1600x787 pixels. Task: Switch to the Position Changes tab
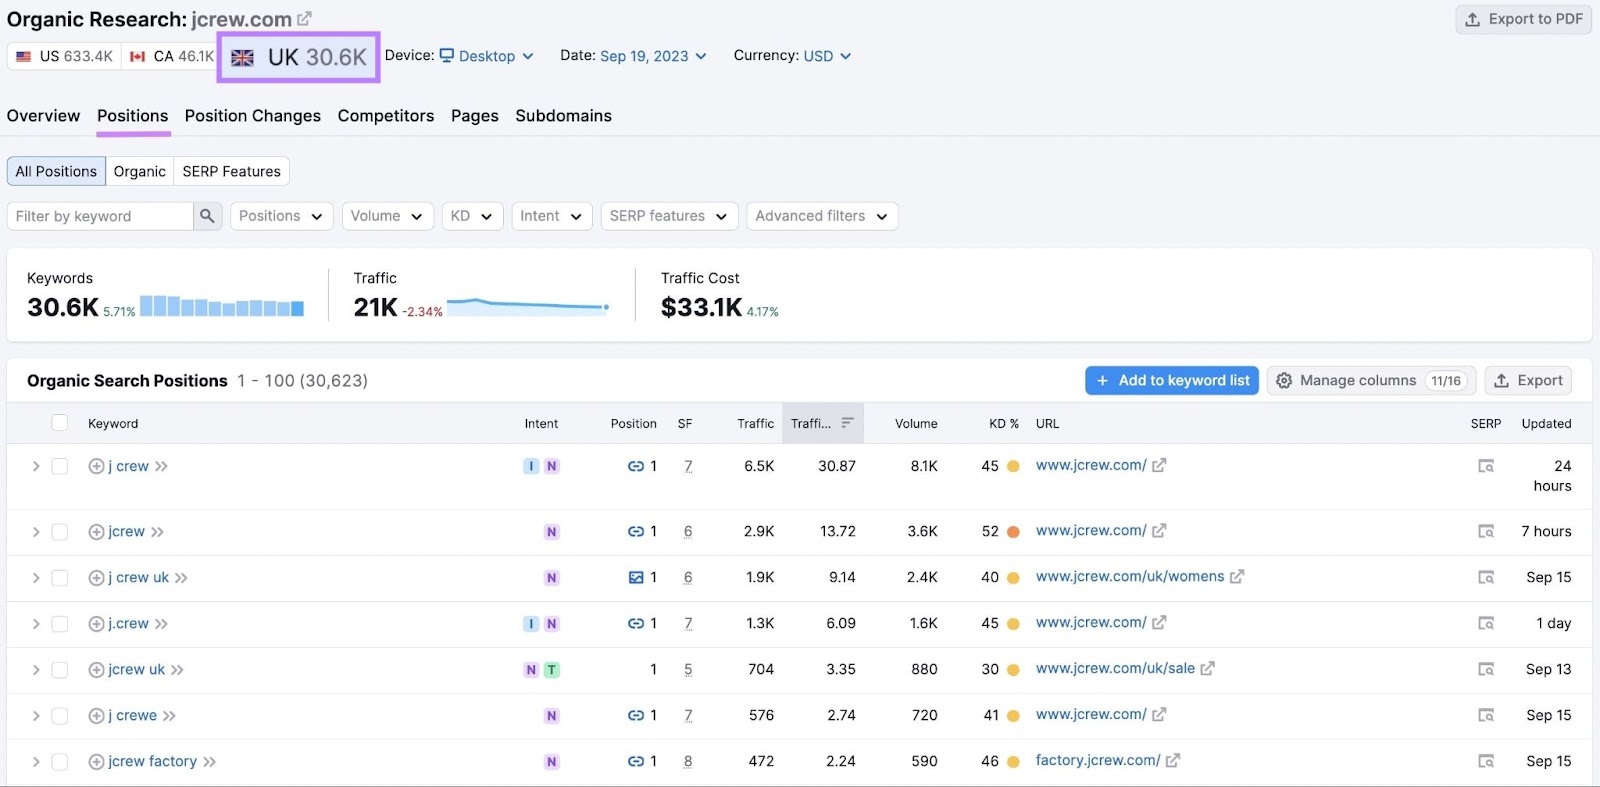point(252,116)
